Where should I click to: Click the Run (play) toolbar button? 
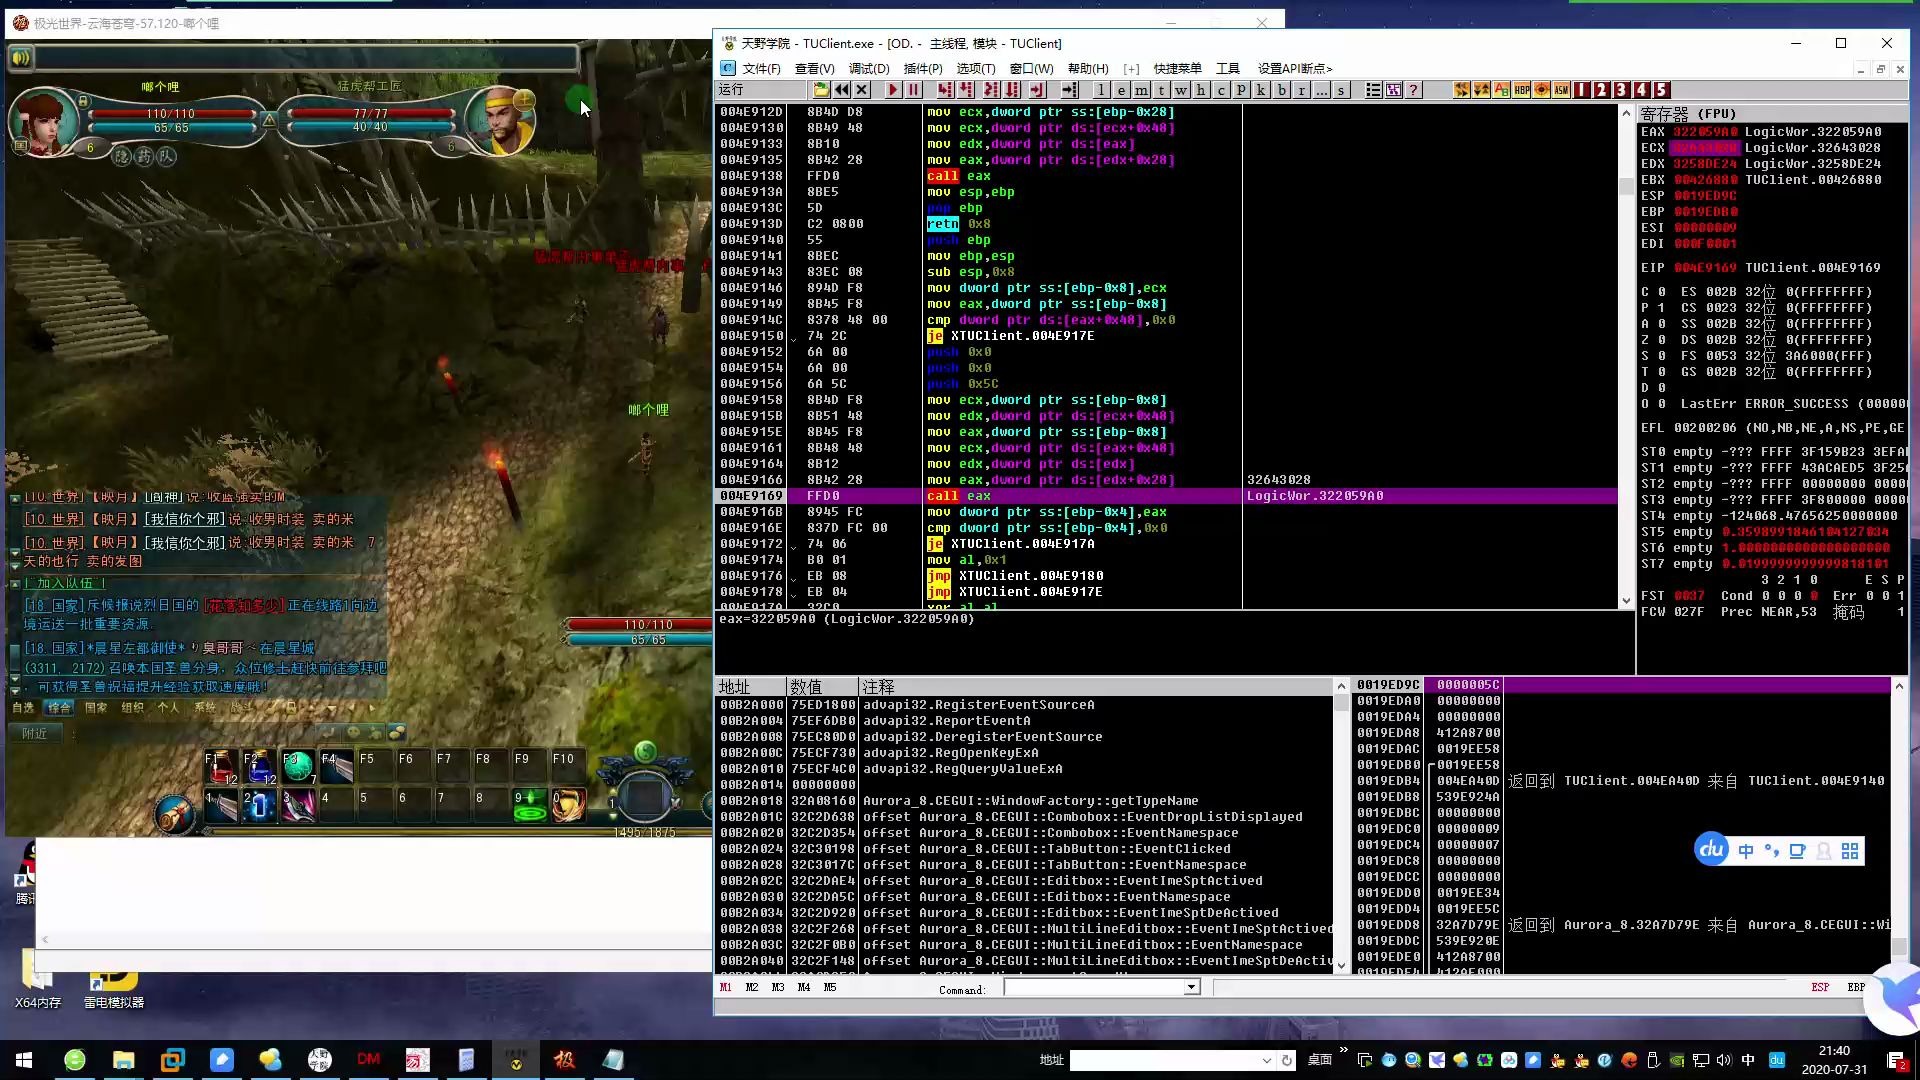(x=893, y=90)
